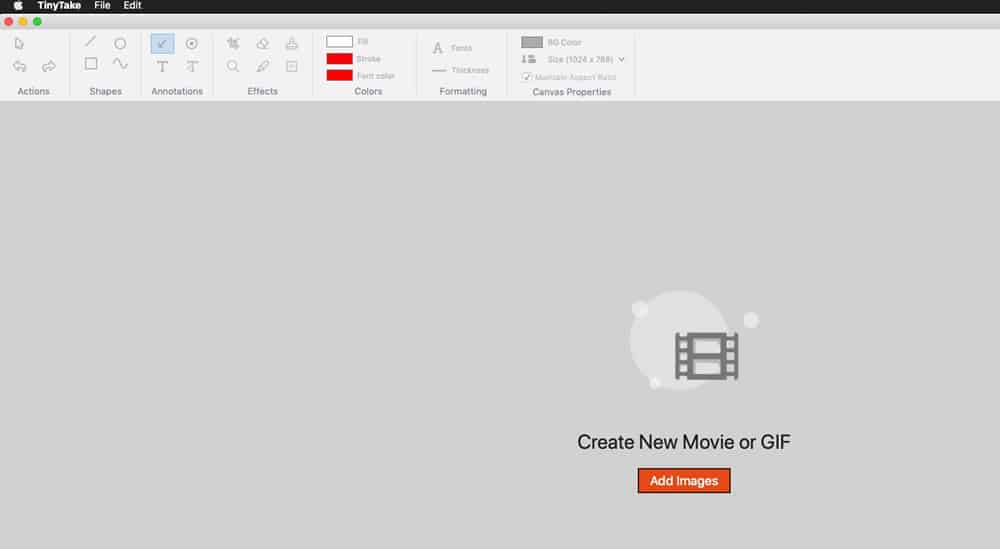The width and height of the screenshot is (1000, 549).
Task: Select the outlined text box tool
Action: click(x=192, y=66)
